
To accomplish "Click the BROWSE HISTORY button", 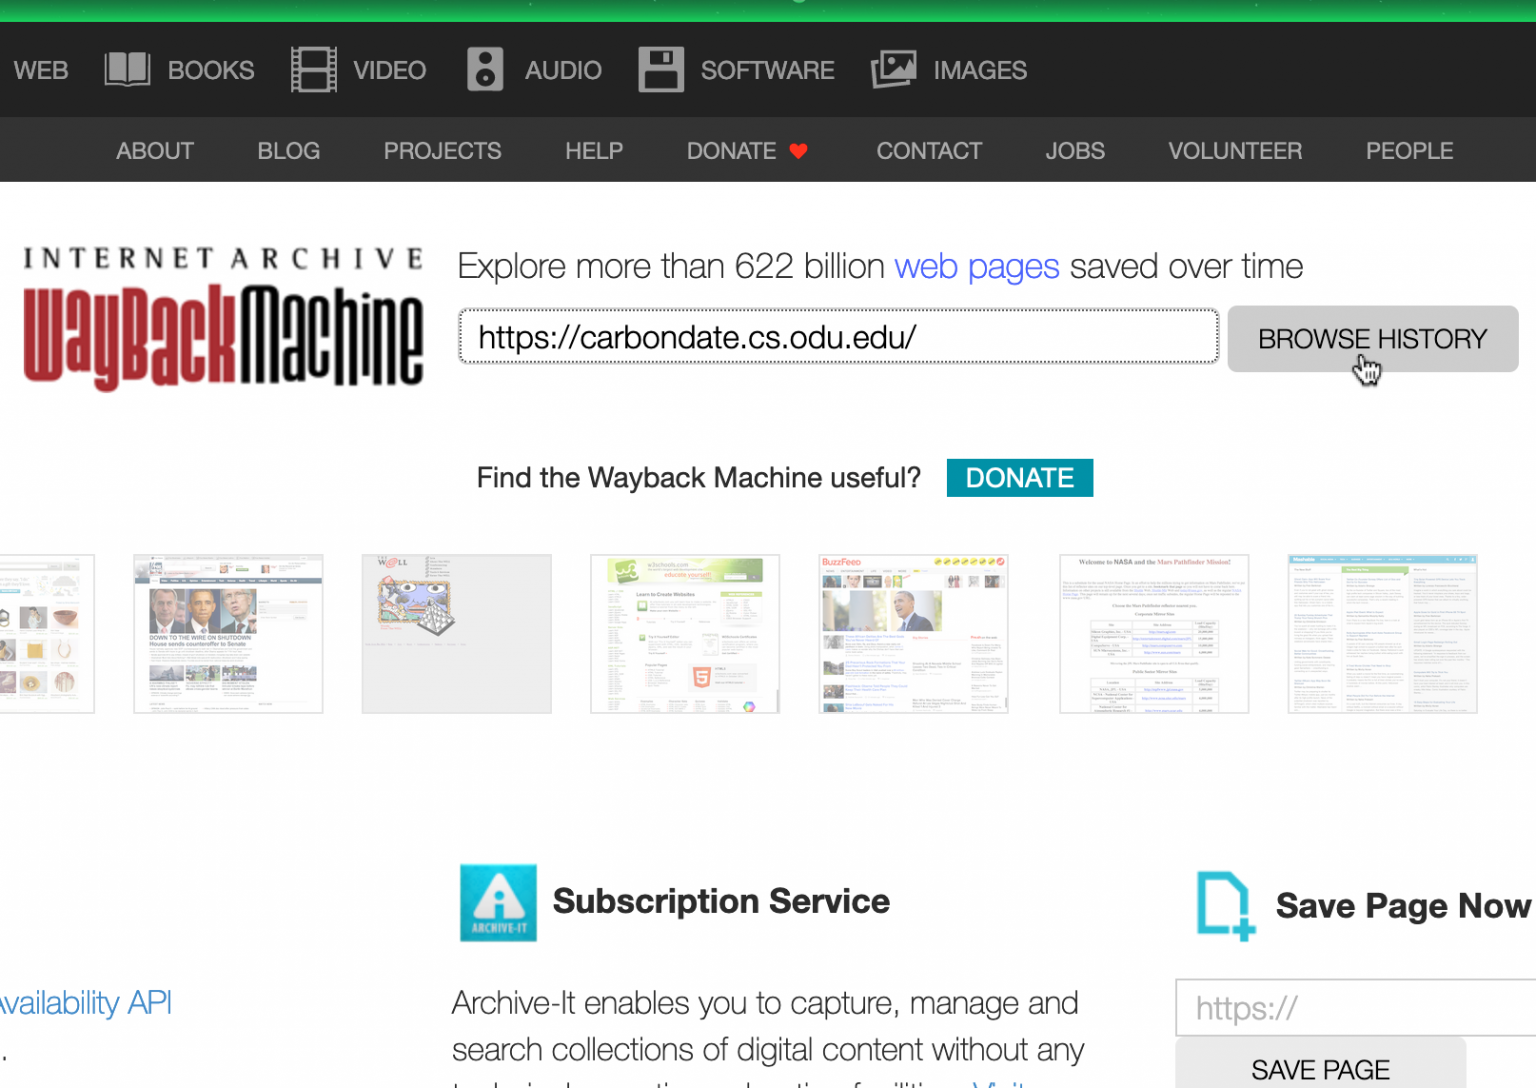I will point(1372,339).
